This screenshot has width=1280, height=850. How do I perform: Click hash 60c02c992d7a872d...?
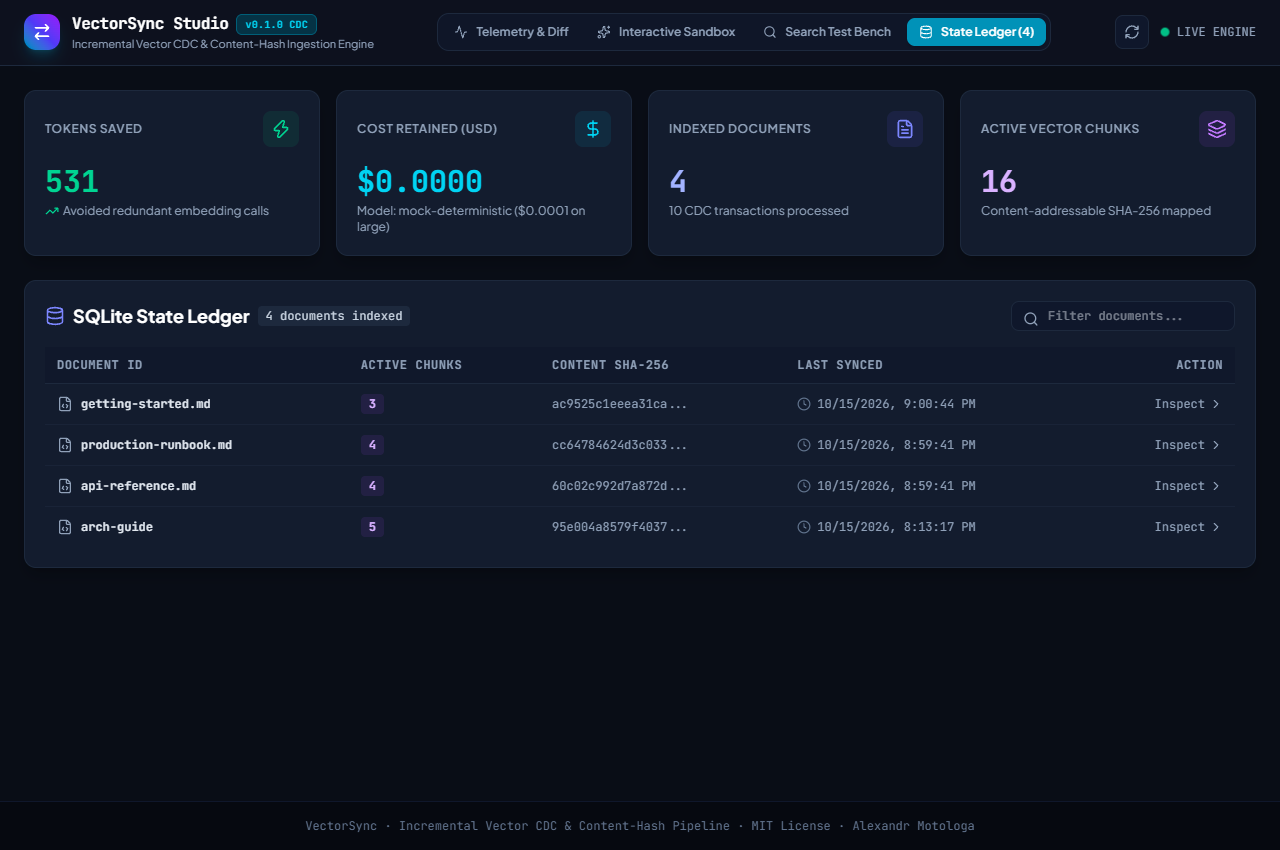coord(619,486)
